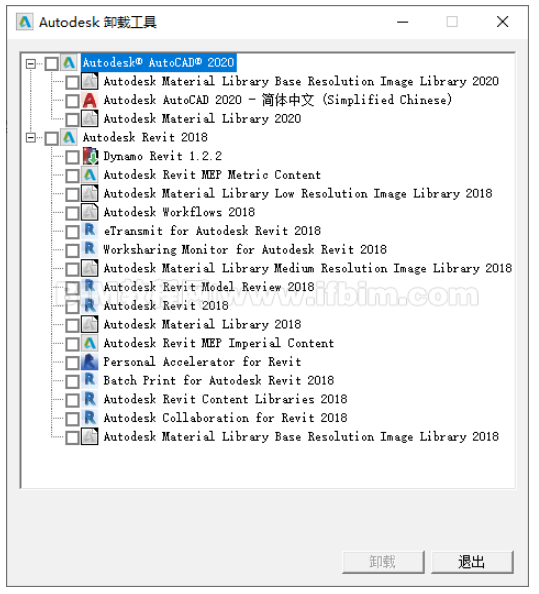Enable the Autodesk Material Library 2020 checkbox
The height and width of the screenshot is (594, 539).
(72, 120)
